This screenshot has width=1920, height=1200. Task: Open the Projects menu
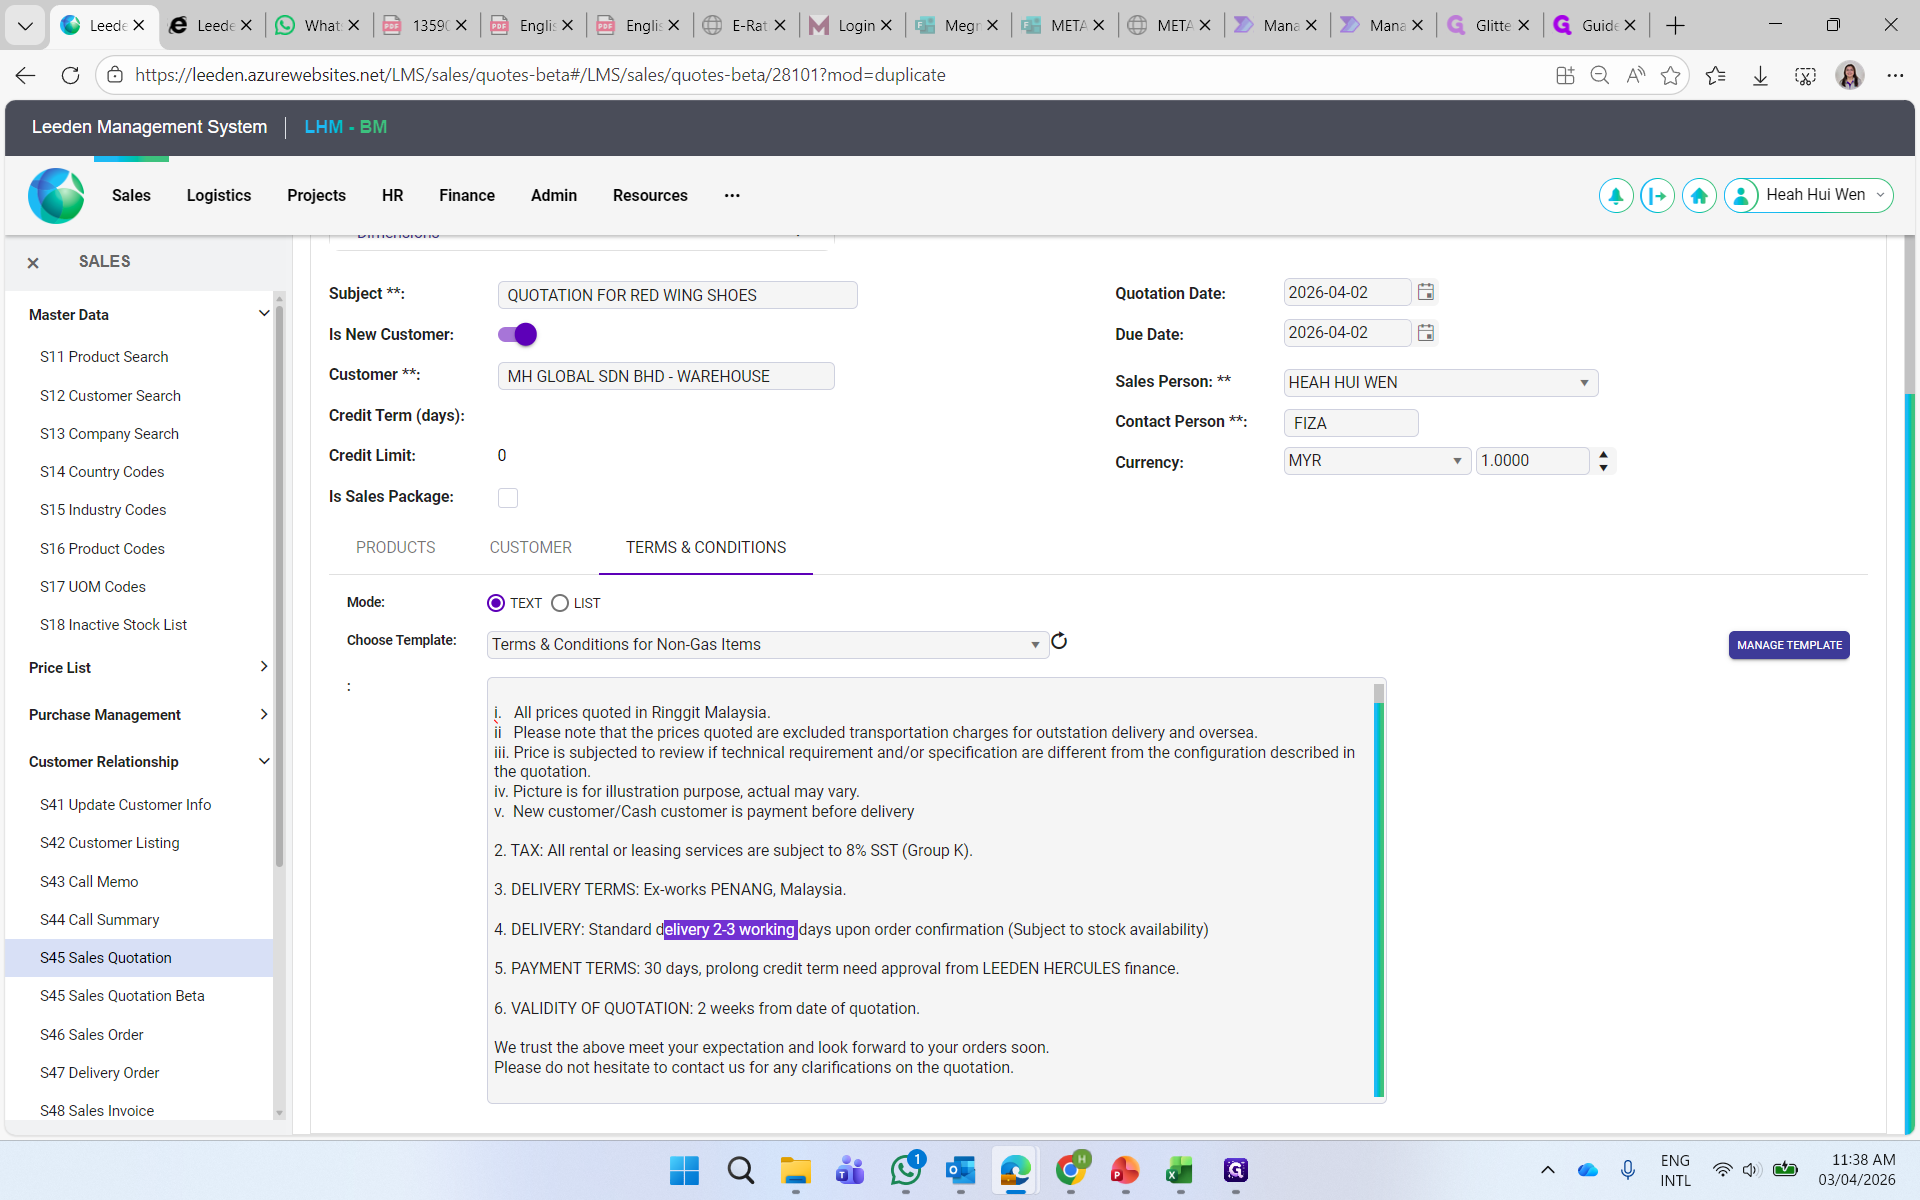(x=316, y=196)
